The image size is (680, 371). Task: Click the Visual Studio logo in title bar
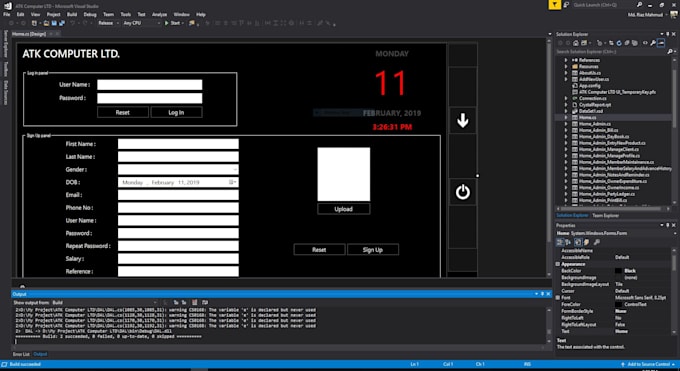tap(8, 6)
